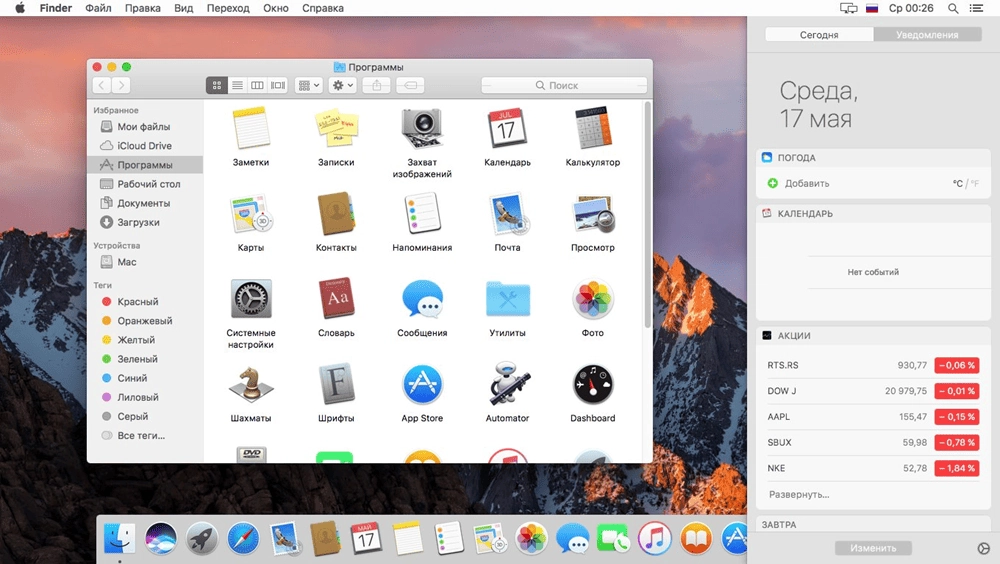1000x564 pixels.
Task: Open the Вид menu
Action: pos(184,8)
